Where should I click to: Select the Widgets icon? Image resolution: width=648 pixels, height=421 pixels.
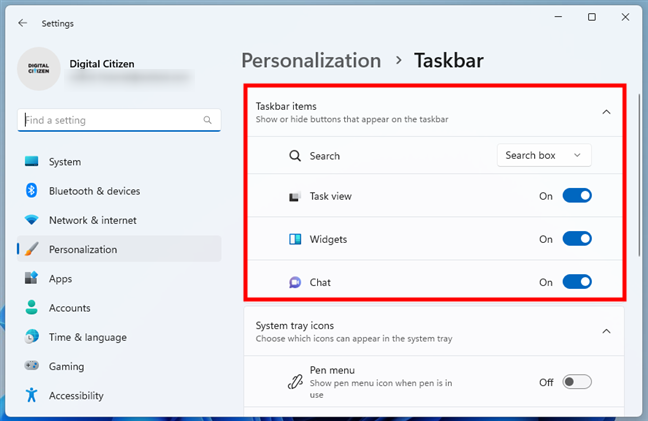295,239
